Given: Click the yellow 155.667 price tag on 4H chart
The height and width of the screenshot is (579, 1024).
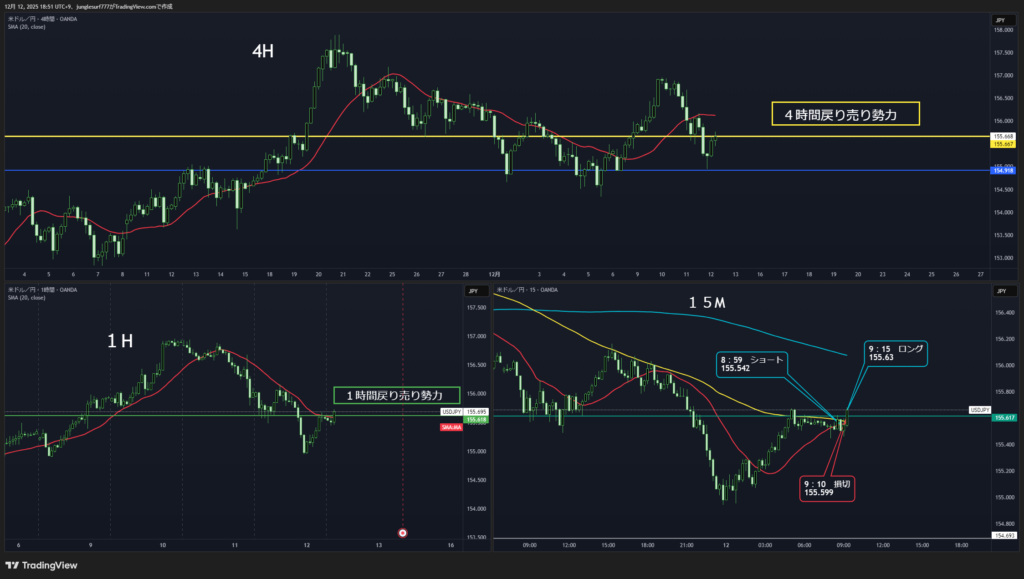Looking at the screenshot, I should 1003,143.
